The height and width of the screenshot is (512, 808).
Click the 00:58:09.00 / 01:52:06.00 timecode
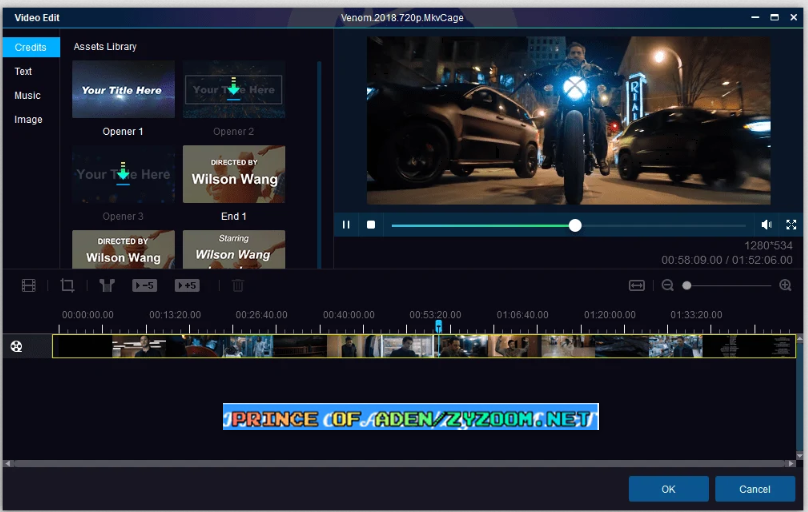tap(727, 260)
